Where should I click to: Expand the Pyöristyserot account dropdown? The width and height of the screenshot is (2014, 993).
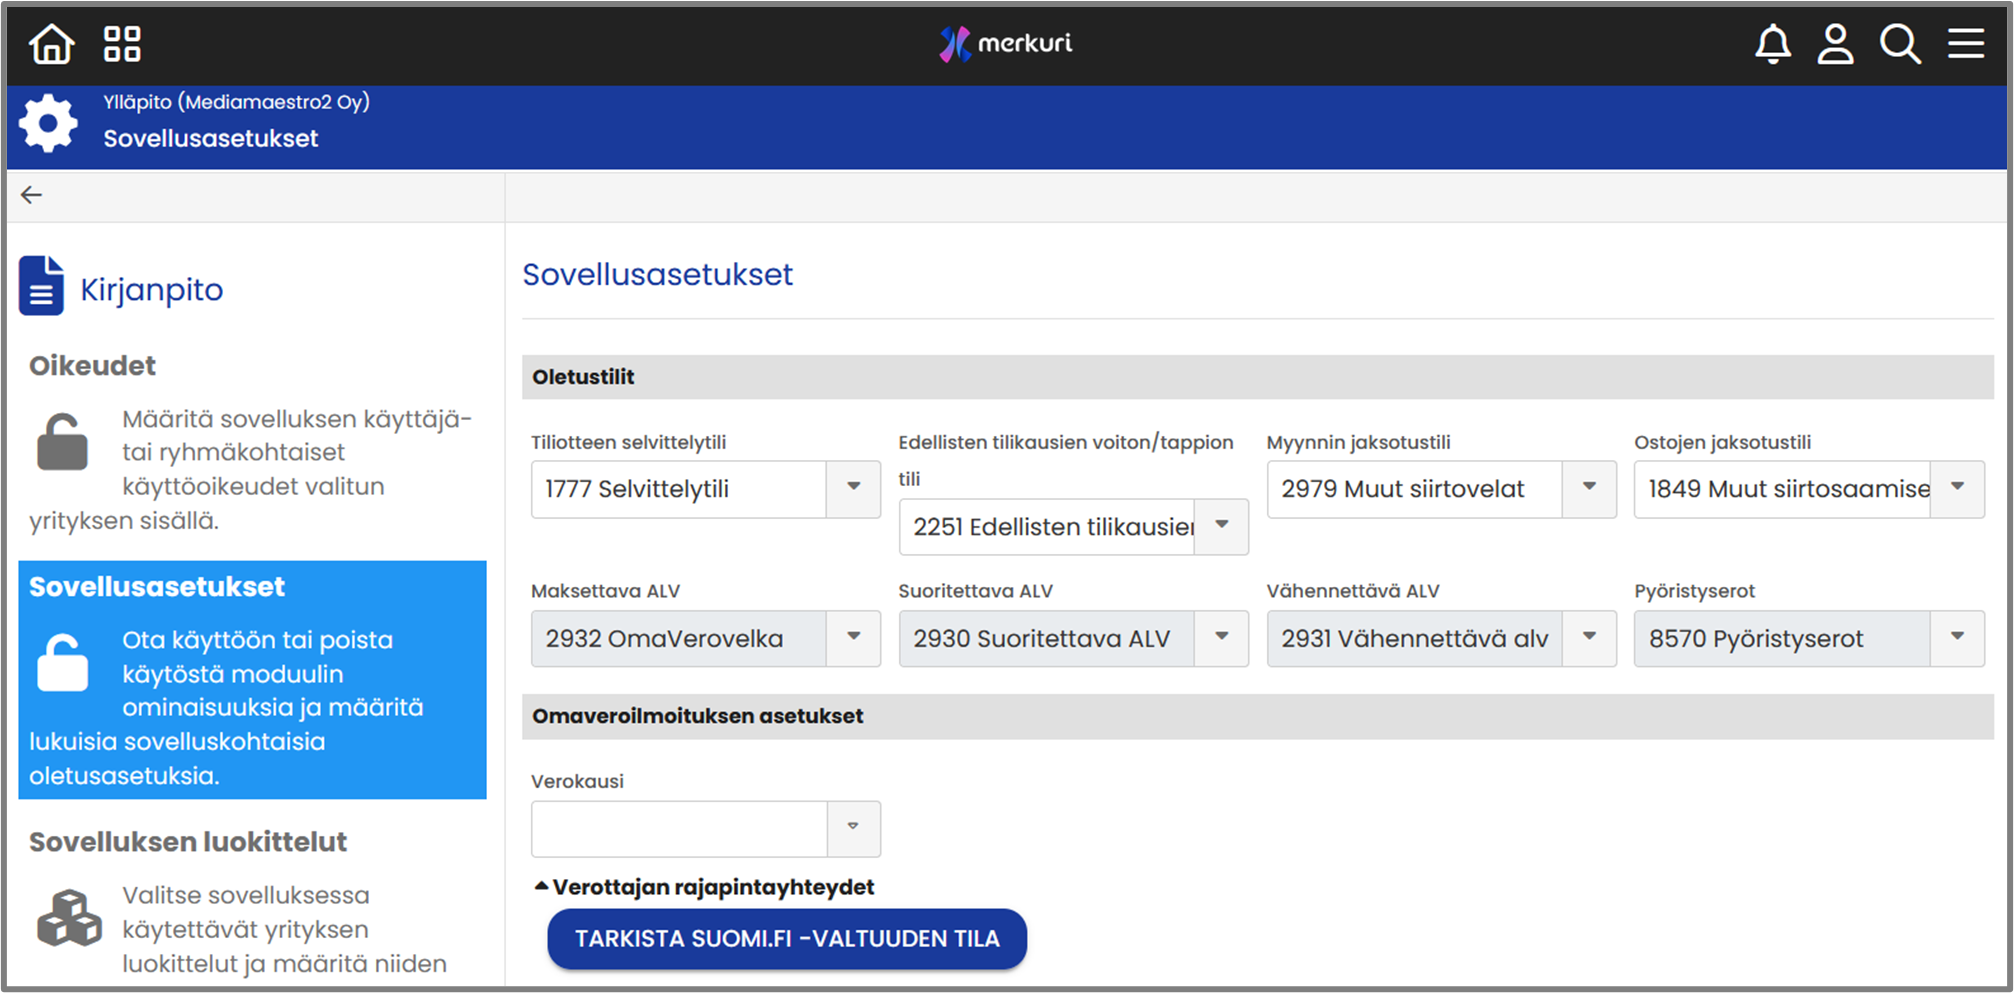pos(1957,638)
